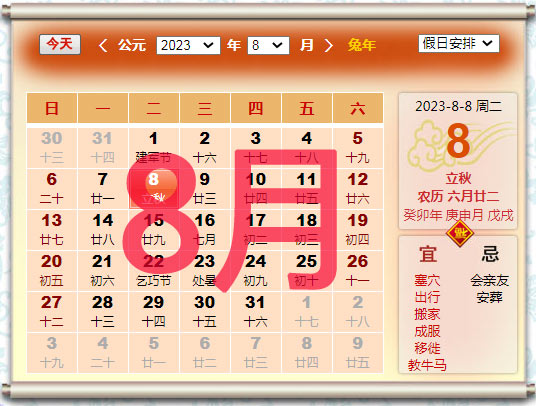Image resolution: width=536 pixels, height=406 pixels.
Task: Select greyed September 9 廿五
Action: click(358, 353)
